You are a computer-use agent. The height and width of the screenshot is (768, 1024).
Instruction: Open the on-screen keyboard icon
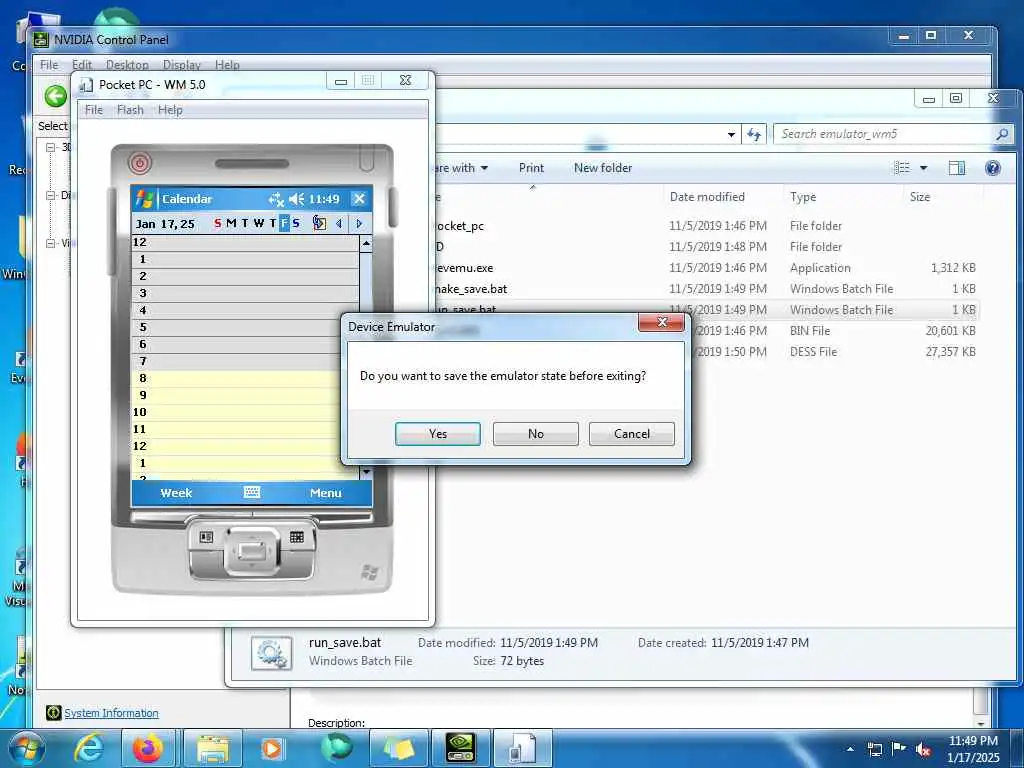252,492
